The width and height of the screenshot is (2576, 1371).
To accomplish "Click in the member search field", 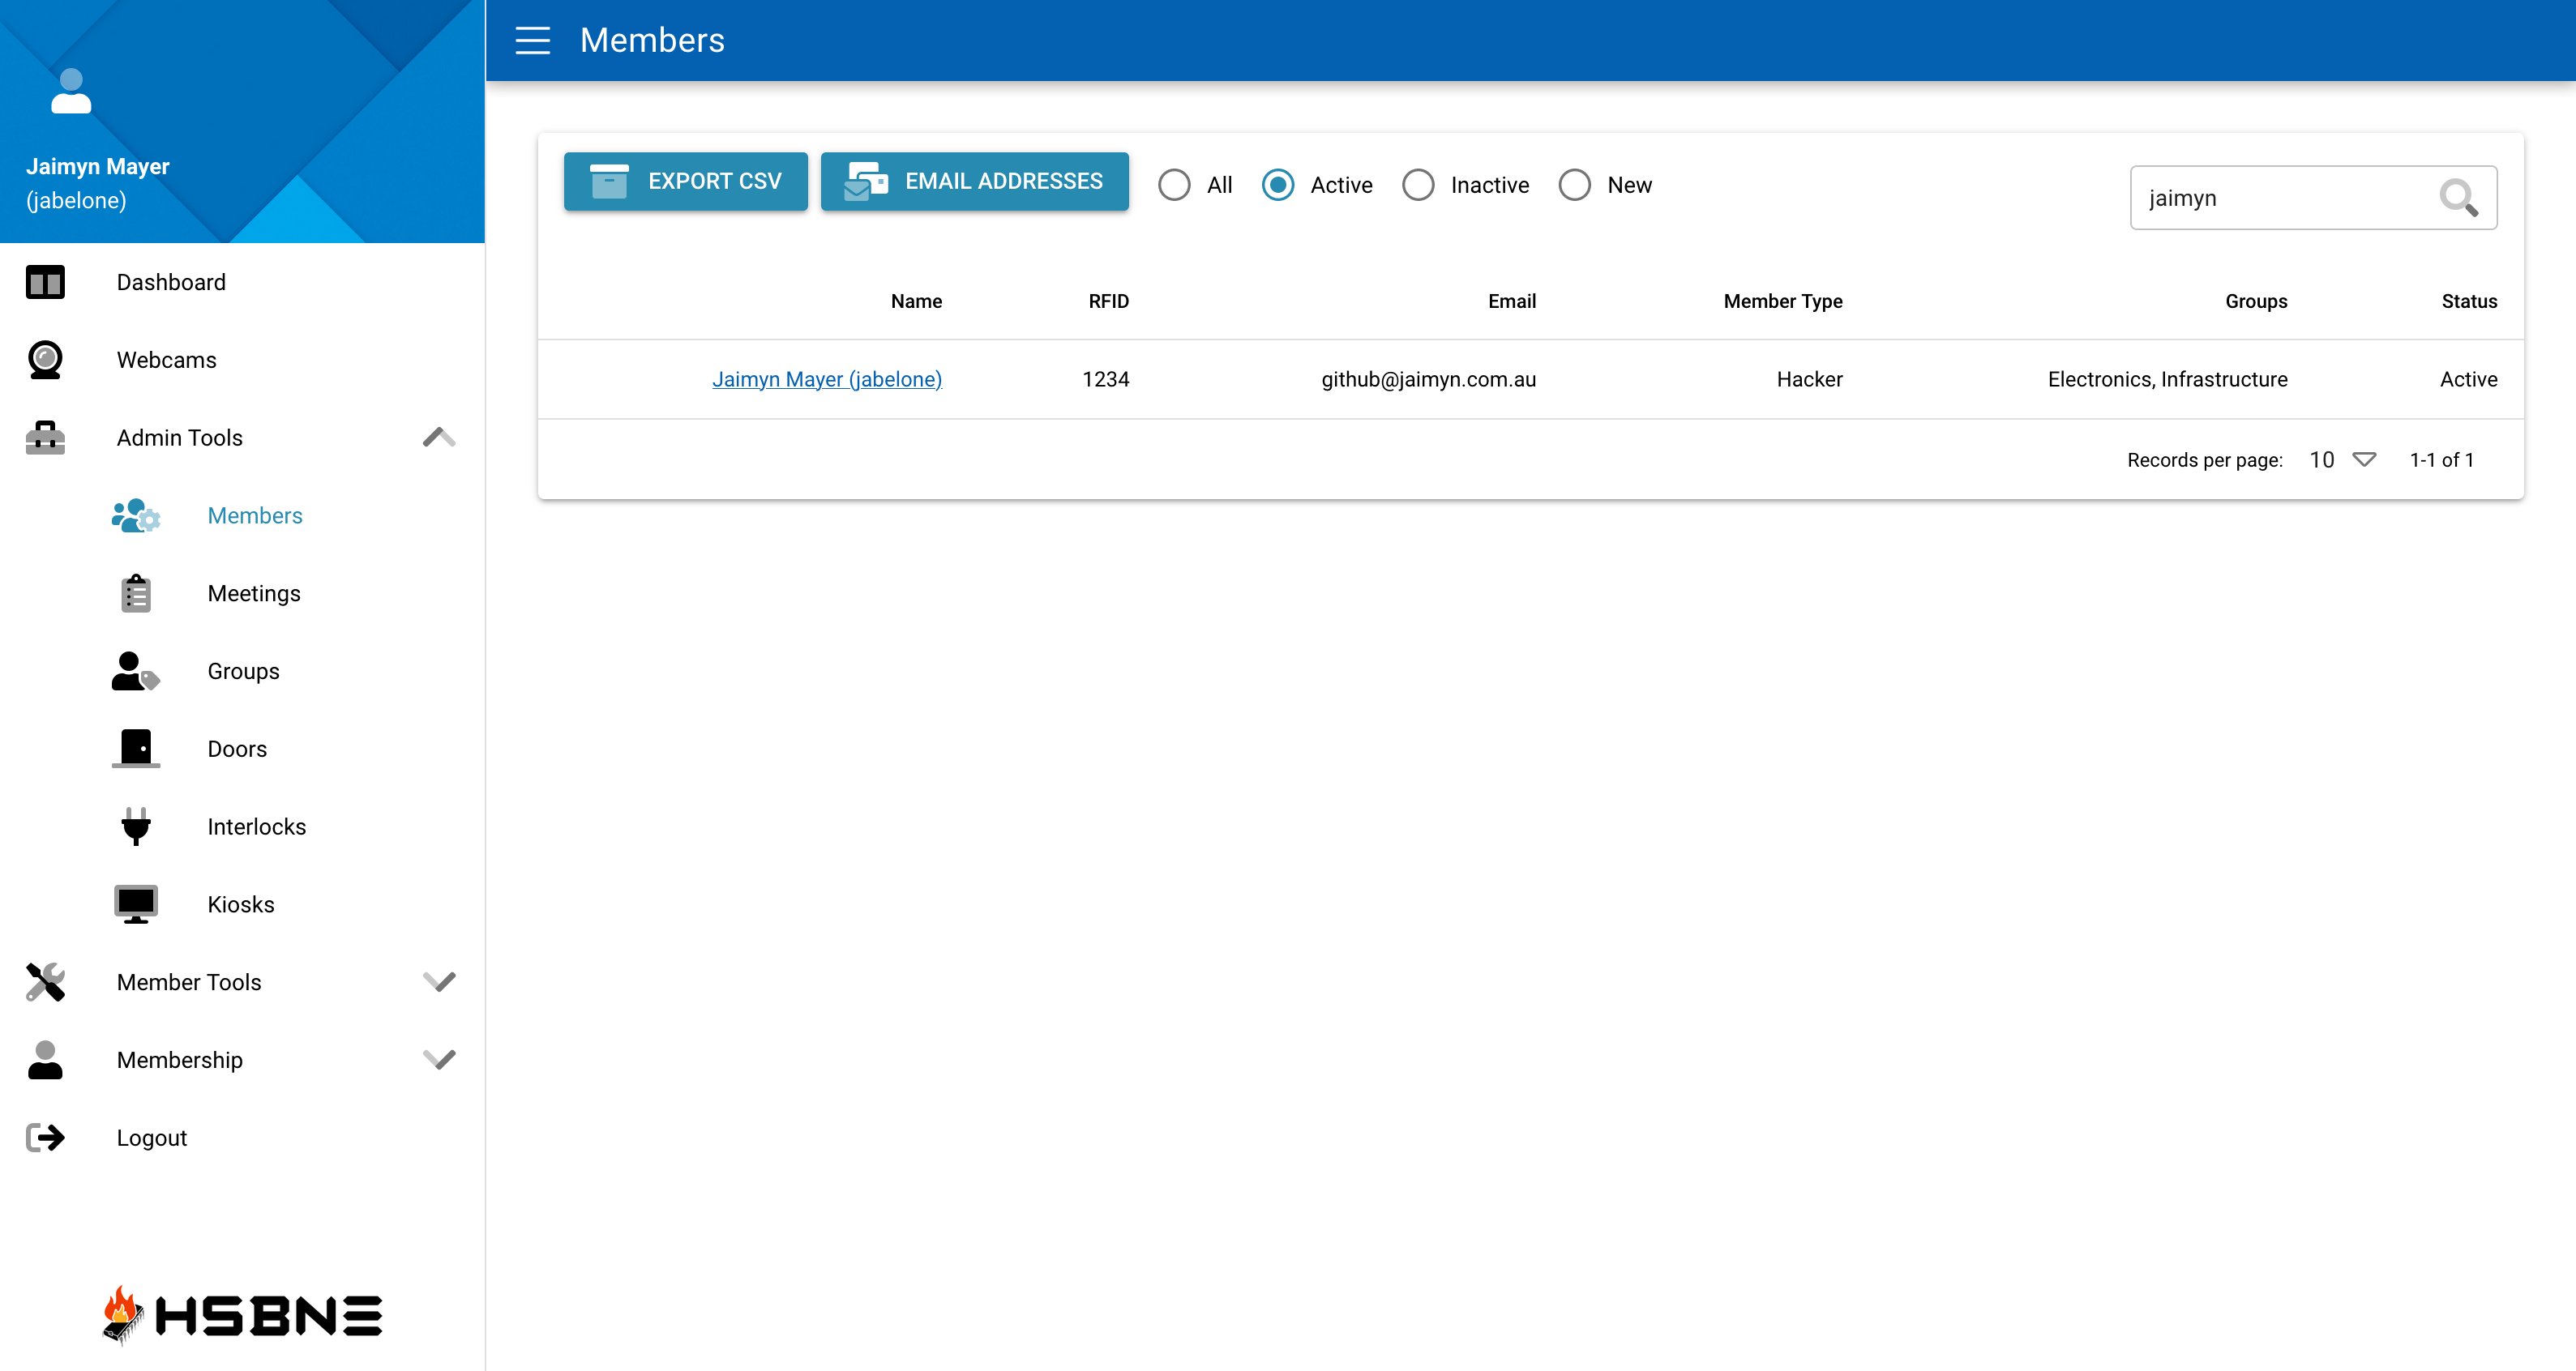I will [2280, 198].
